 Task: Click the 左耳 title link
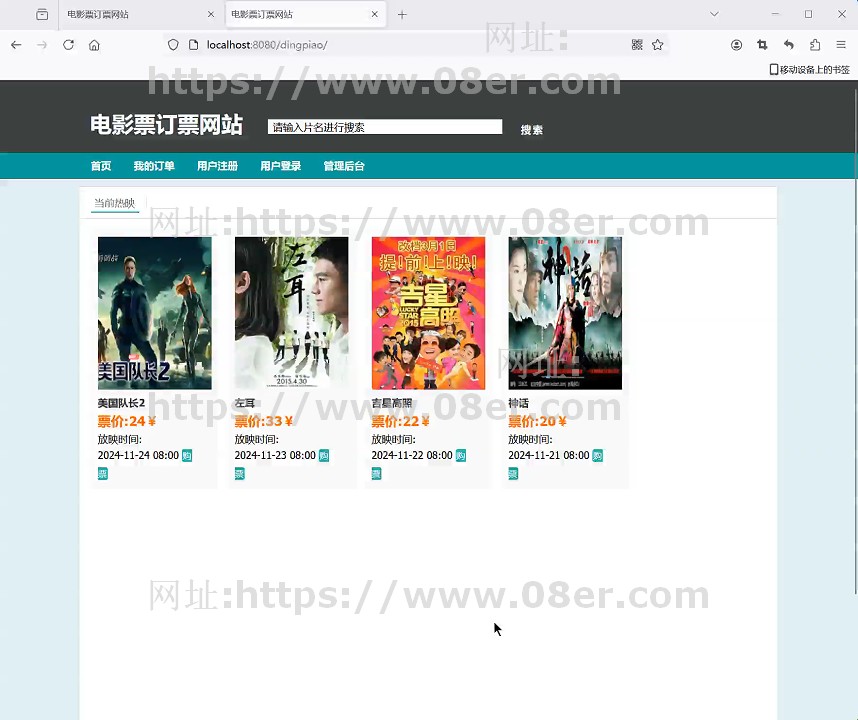(x=245, y=403)
